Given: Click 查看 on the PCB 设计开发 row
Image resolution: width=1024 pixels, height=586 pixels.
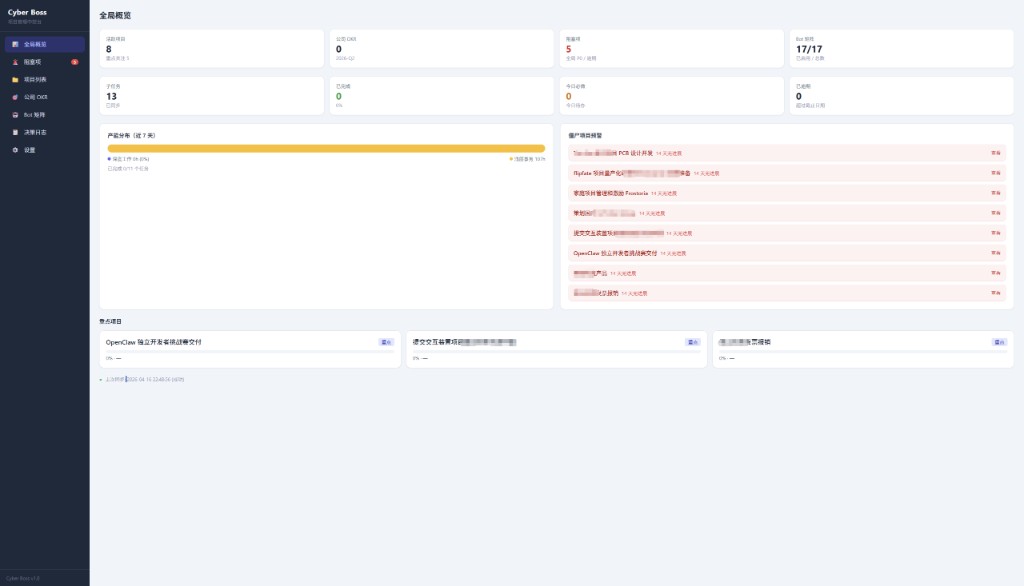Looking at the screenshot, I should [x=995, y=154].
